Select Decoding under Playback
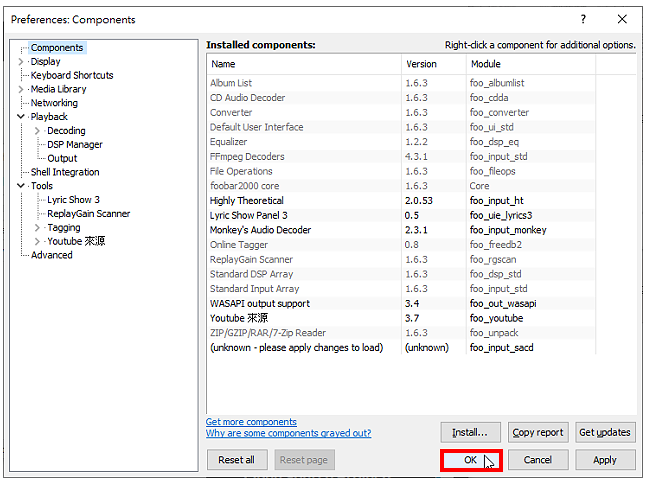Image resolution: width=649 pixels, height=482 pixels. 66,131
